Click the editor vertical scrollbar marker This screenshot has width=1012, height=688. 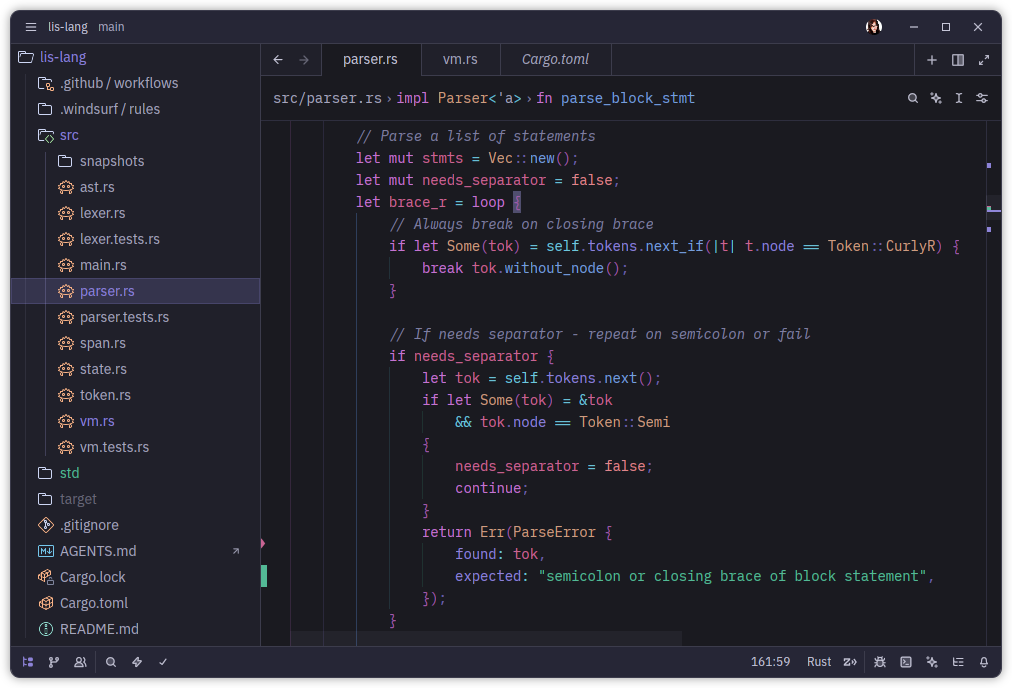(x=994, y=210)
